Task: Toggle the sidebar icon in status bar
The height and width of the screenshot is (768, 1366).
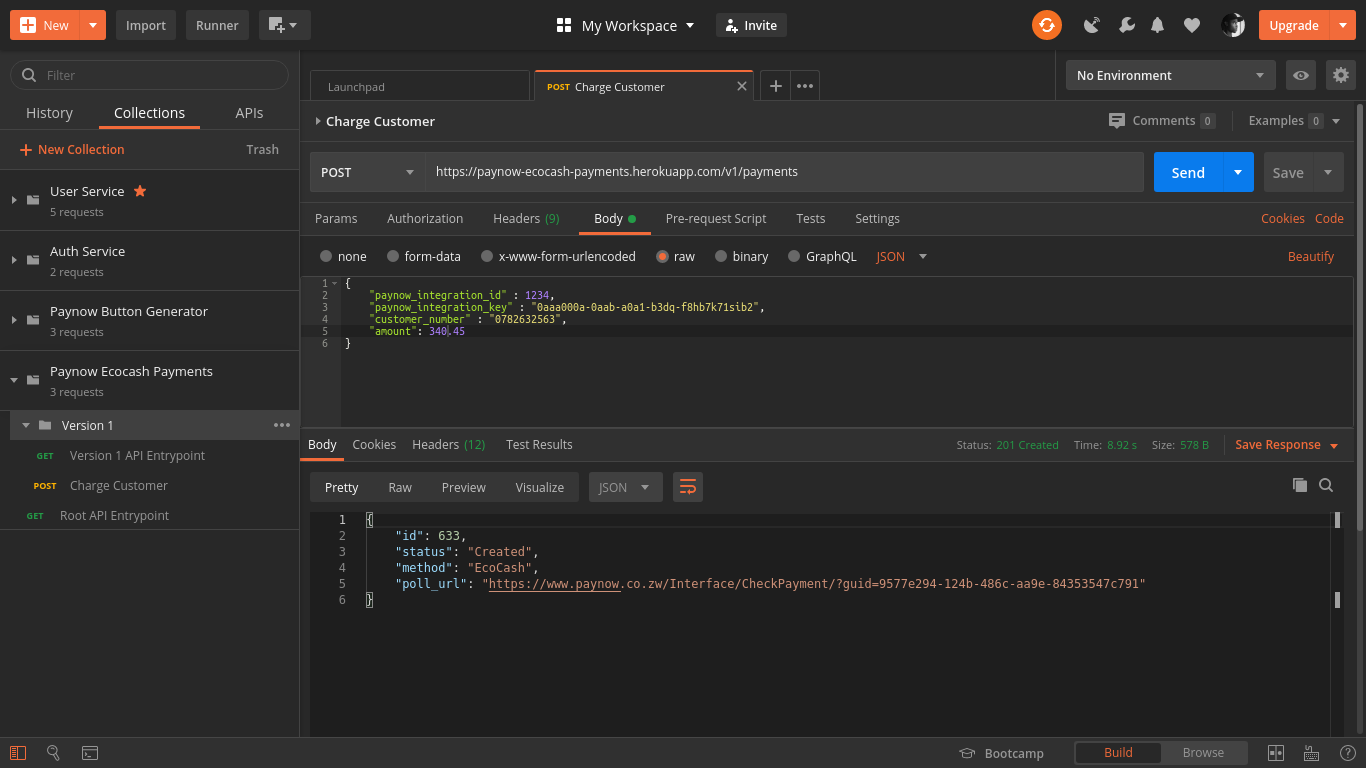Action: tap(17, 753)
